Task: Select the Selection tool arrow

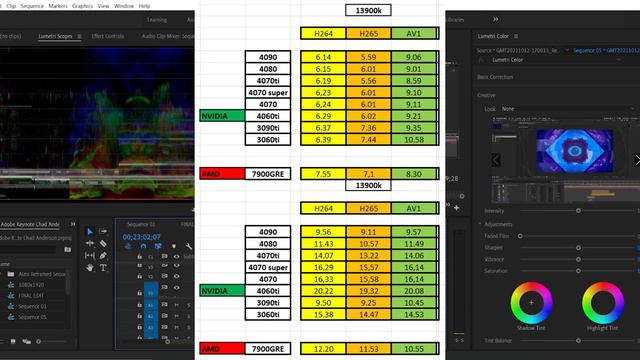Action: pos(90,232)
